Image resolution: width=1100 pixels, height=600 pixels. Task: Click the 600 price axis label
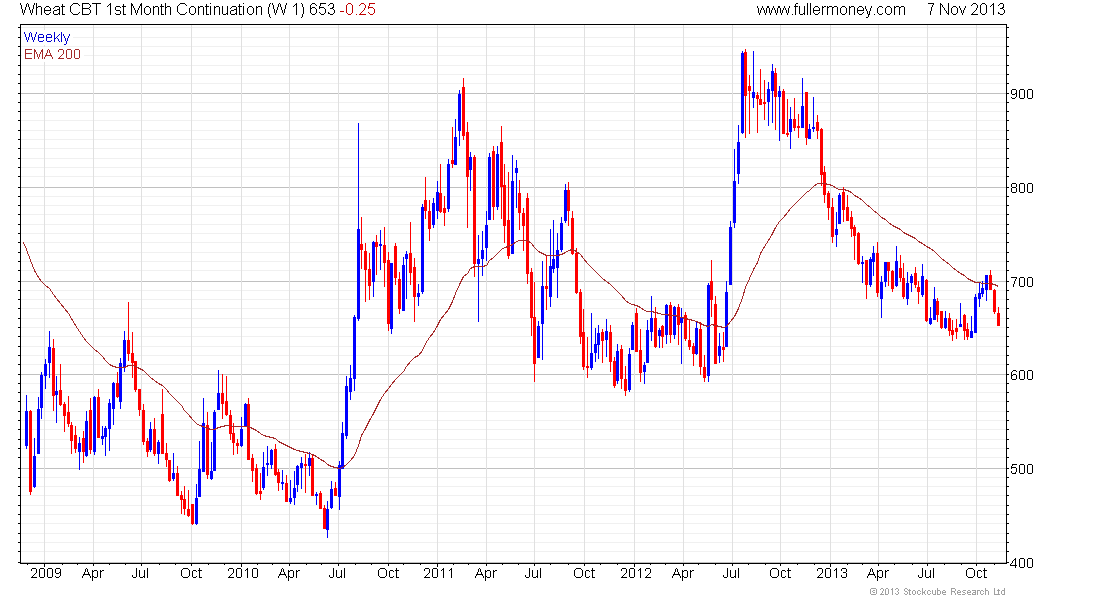pos(1021,375)
